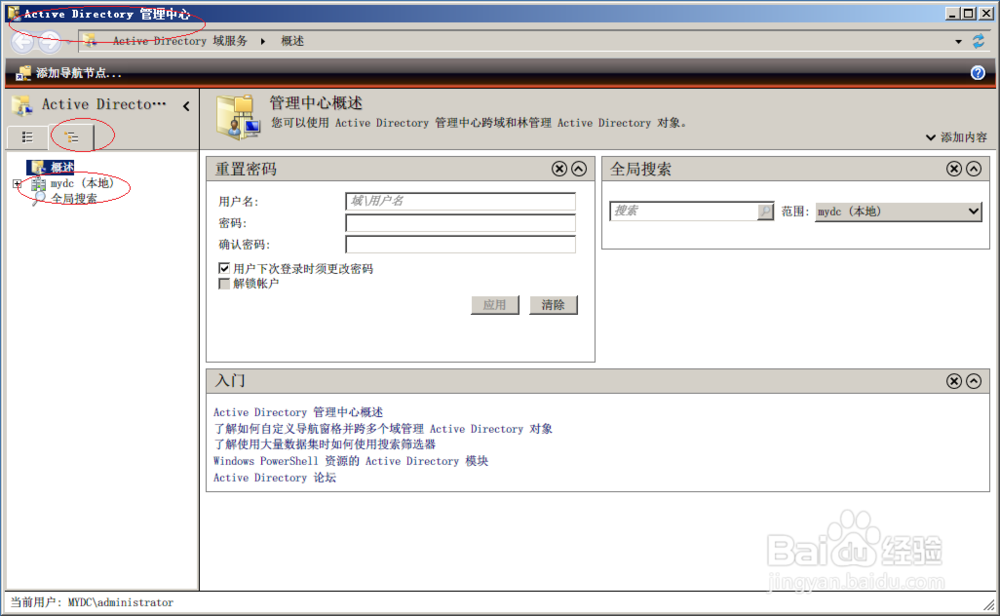Click the title bar application icon

tap(13, 13)
